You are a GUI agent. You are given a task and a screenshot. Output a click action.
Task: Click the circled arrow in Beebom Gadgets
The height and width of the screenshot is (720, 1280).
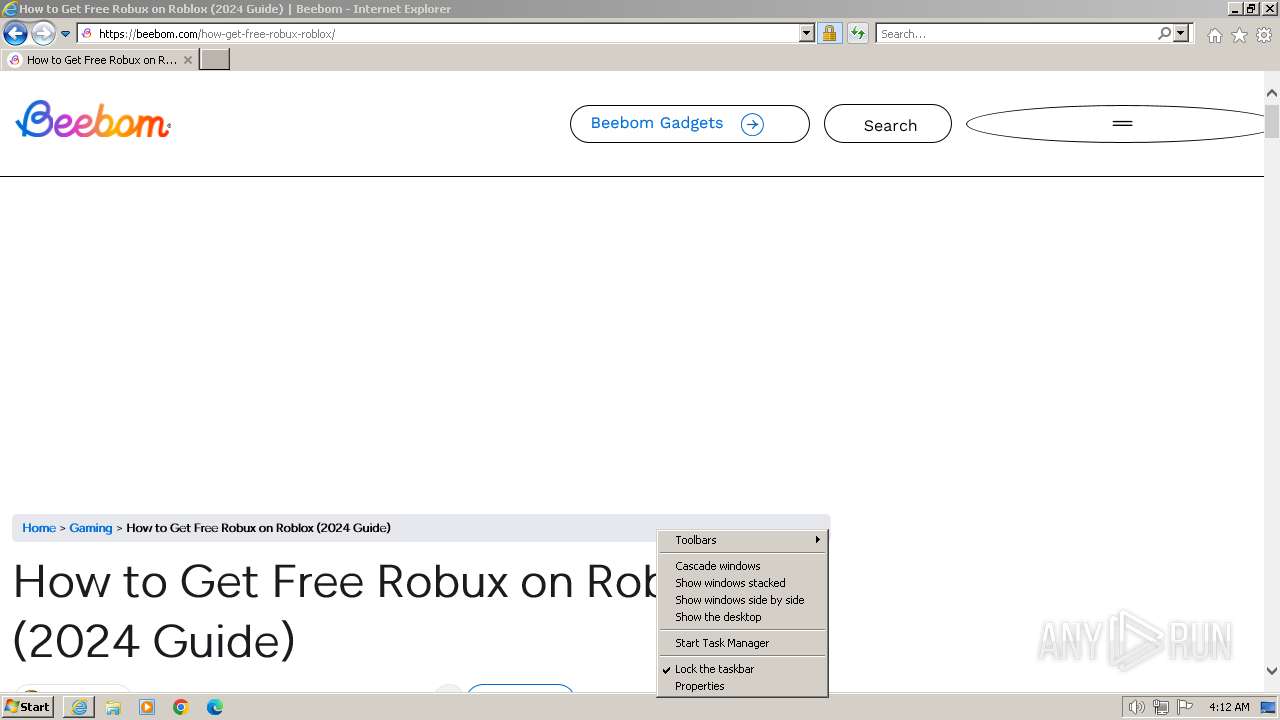[x=752, y=124]
